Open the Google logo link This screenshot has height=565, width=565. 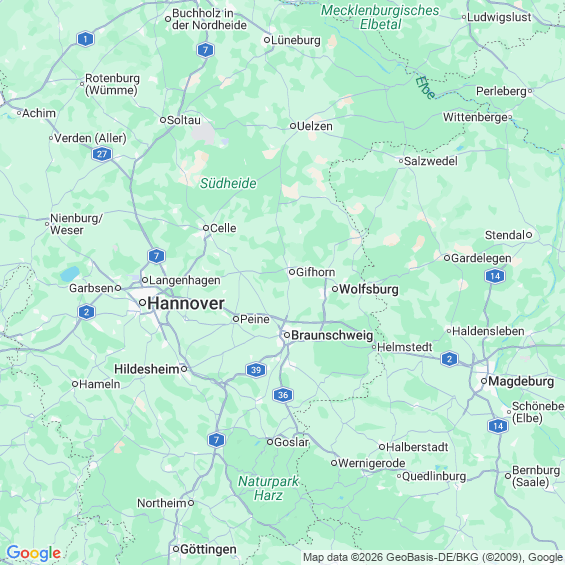click(34, 553)
